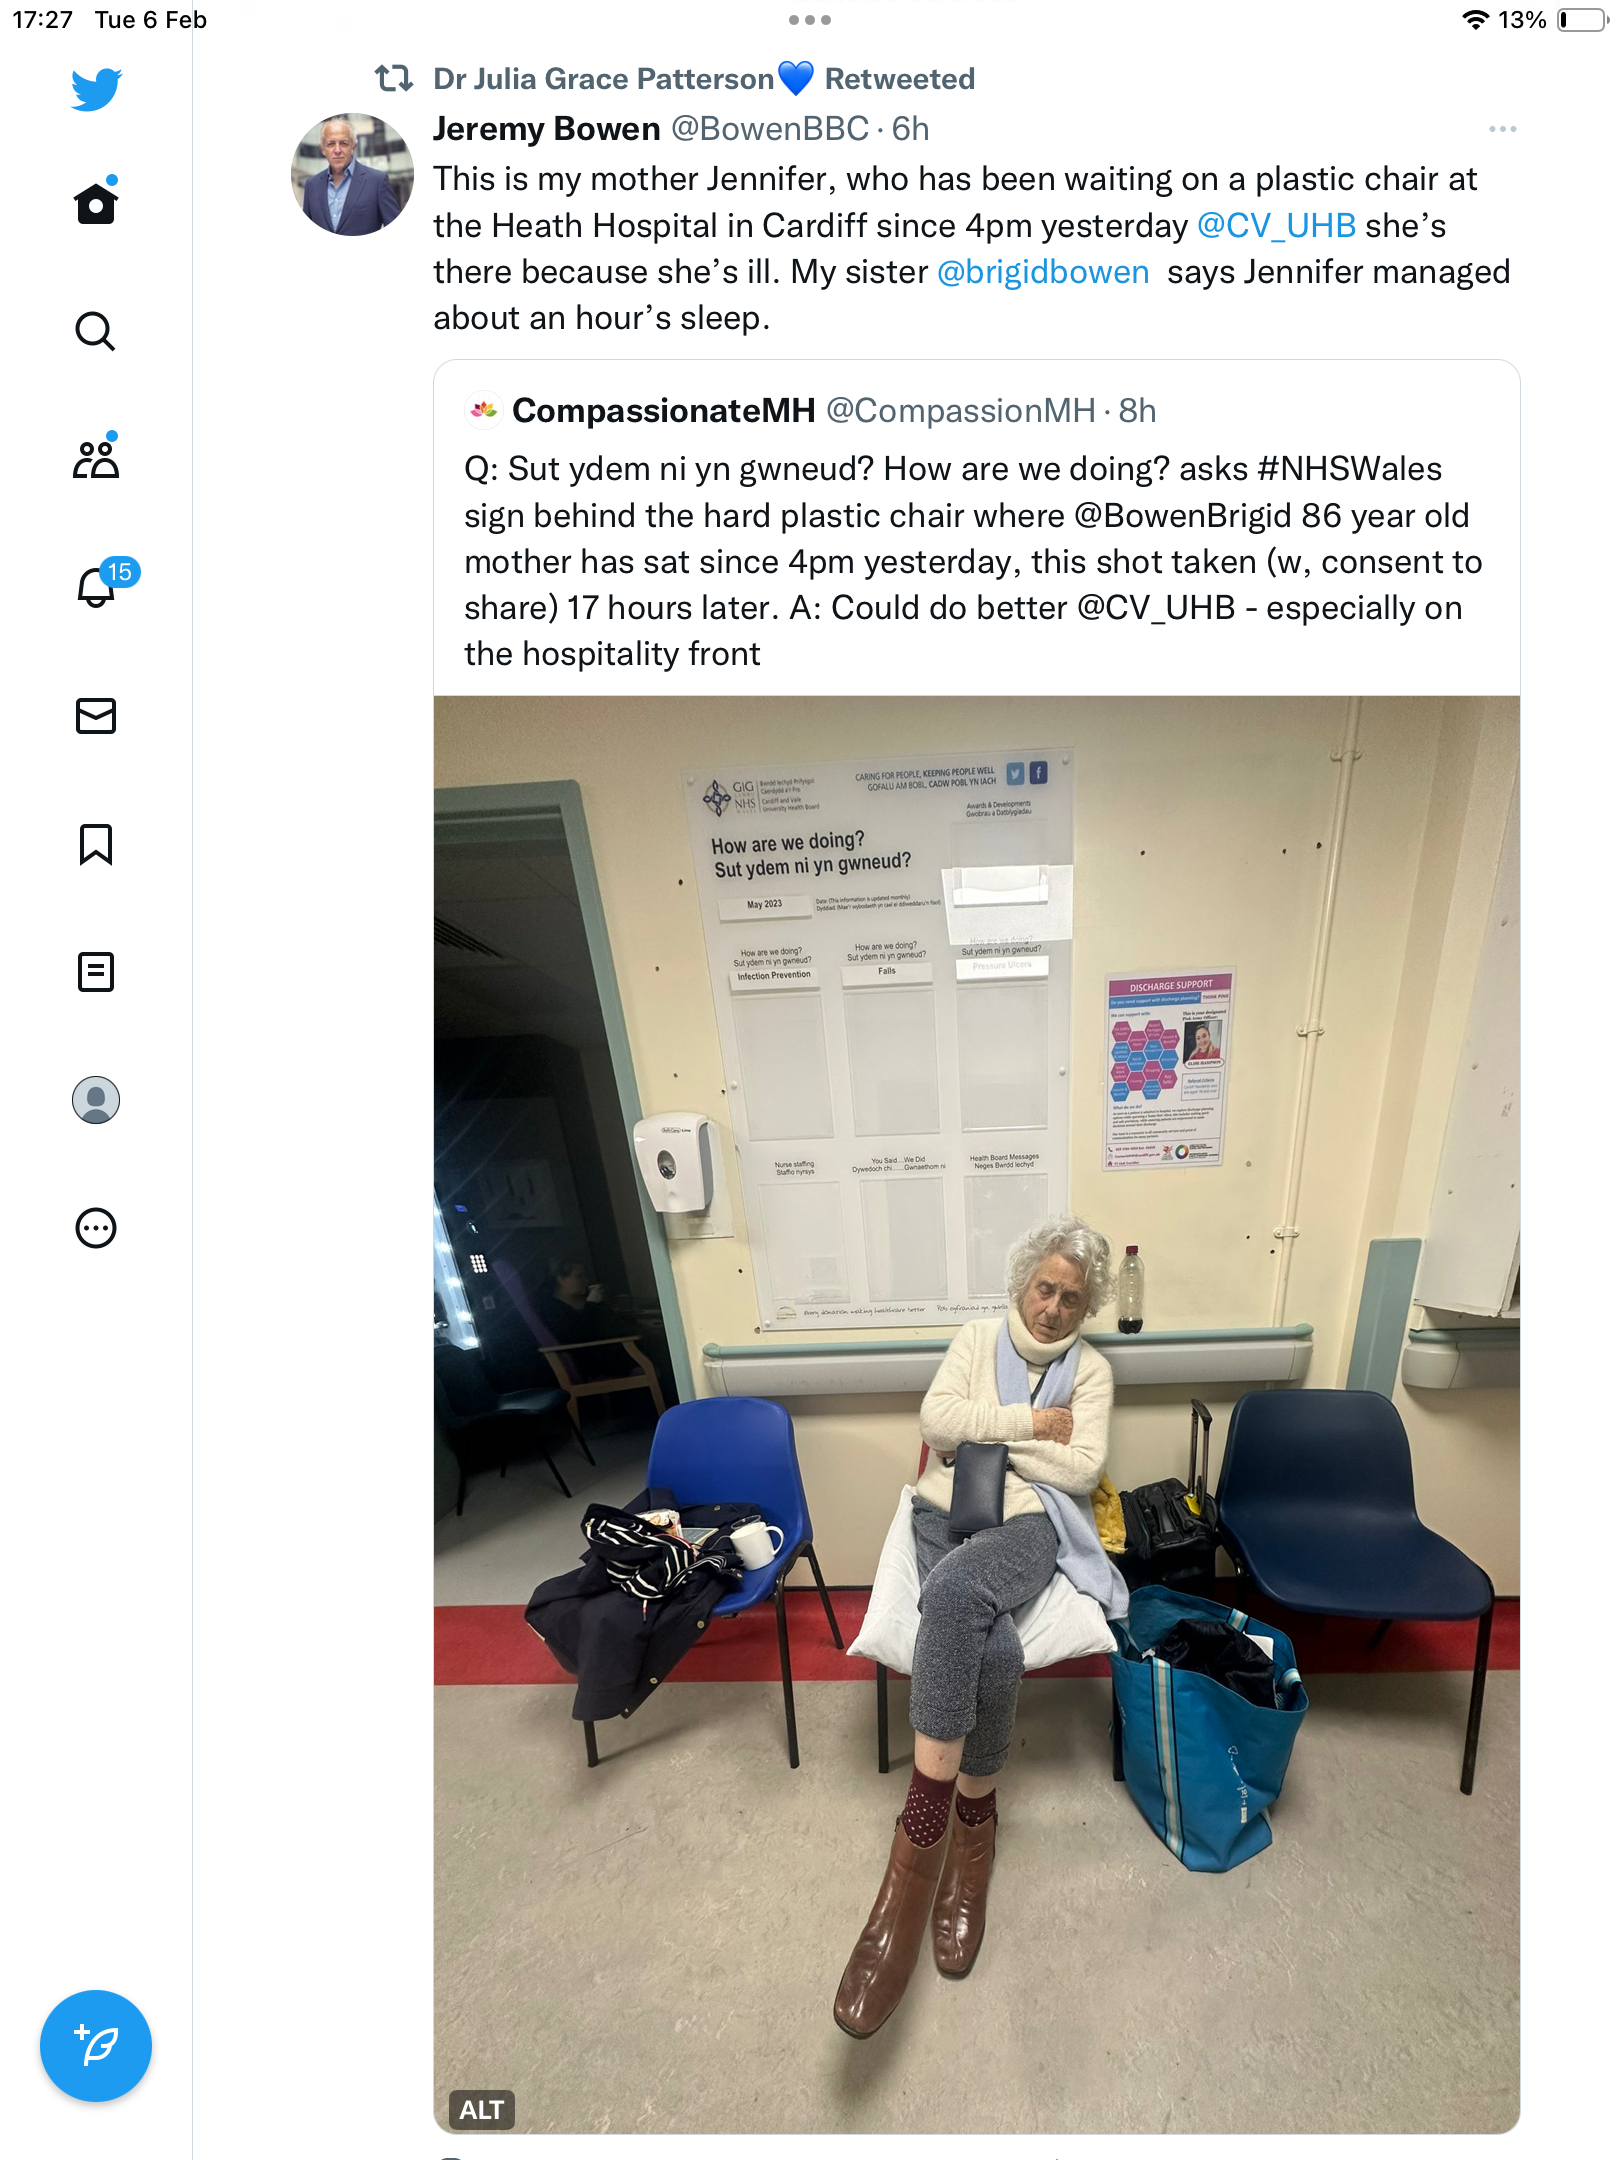Open the Bookmarks icon

point(96,844)
